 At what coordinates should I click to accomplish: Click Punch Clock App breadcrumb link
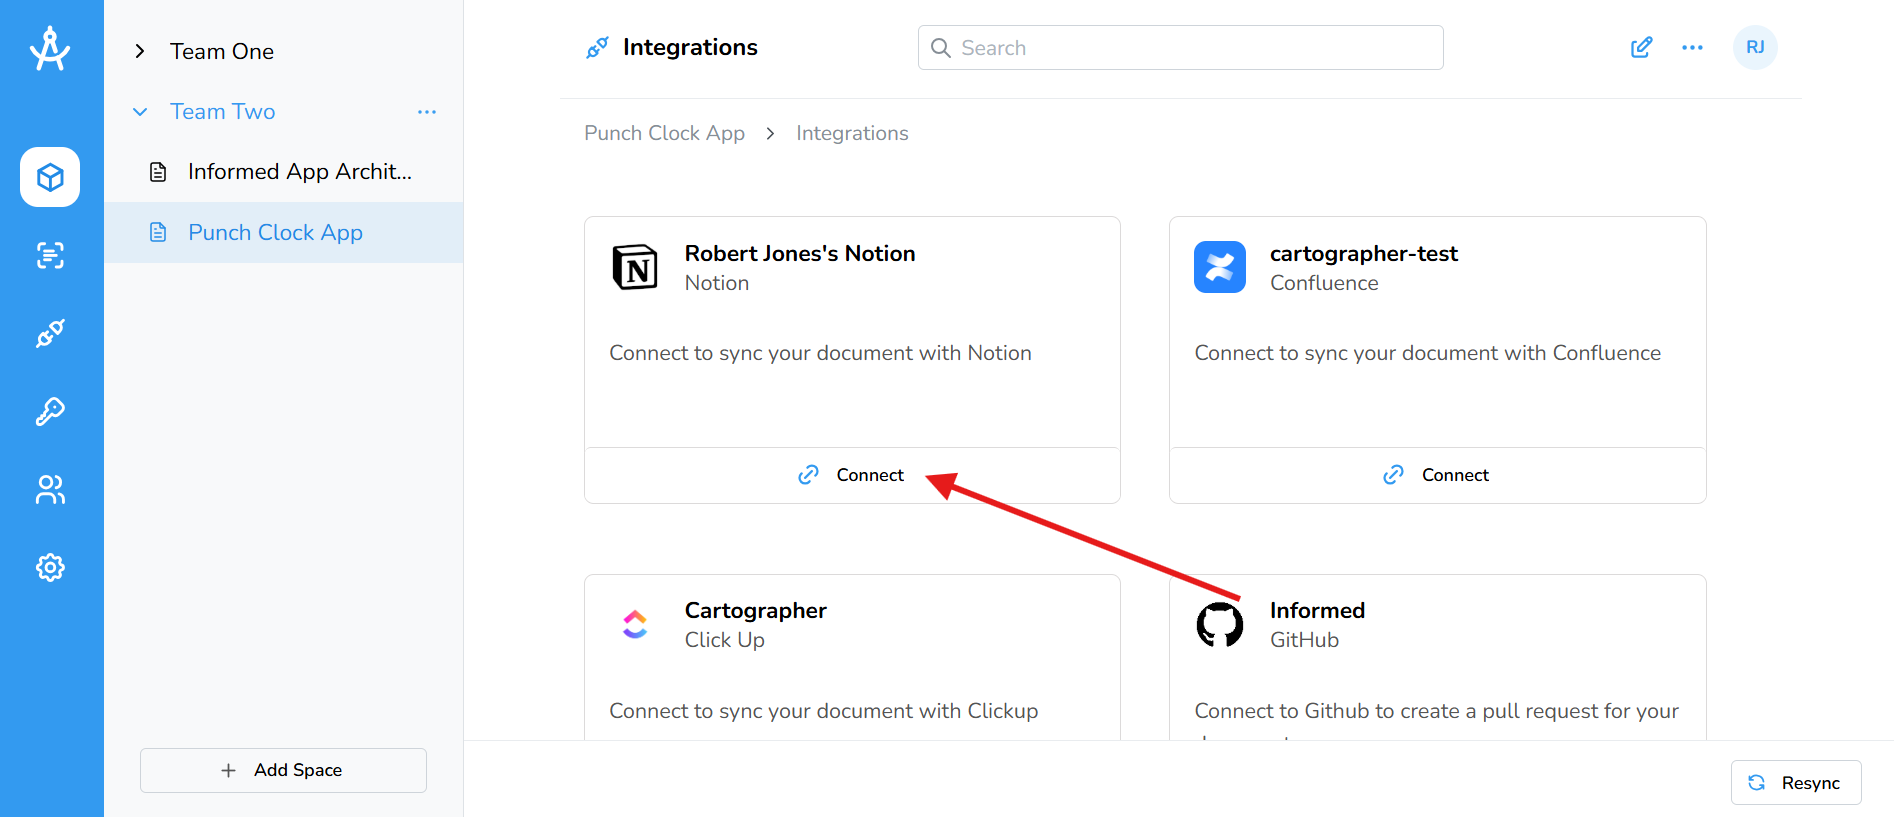click(664, 133)
